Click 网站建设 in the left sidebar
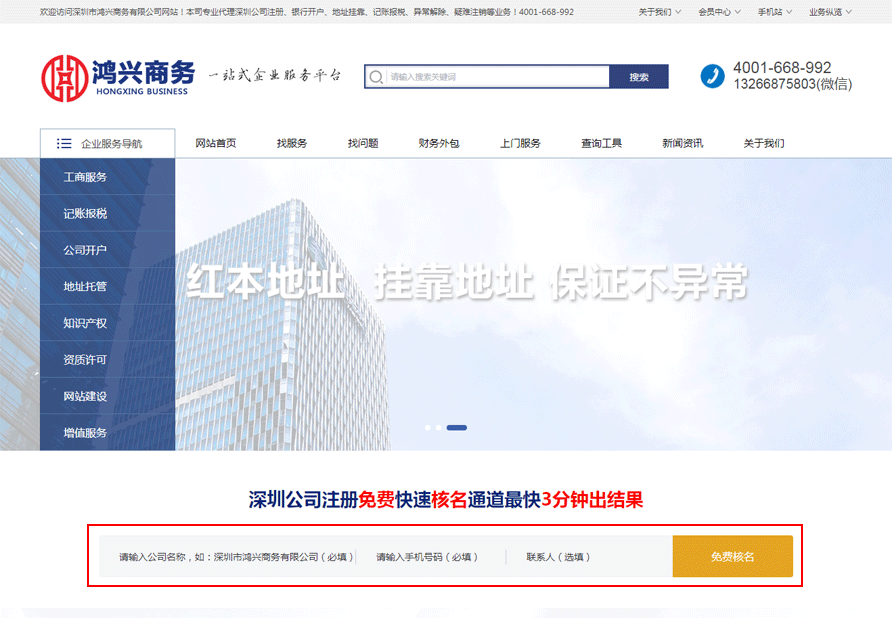 click(85, 396)
